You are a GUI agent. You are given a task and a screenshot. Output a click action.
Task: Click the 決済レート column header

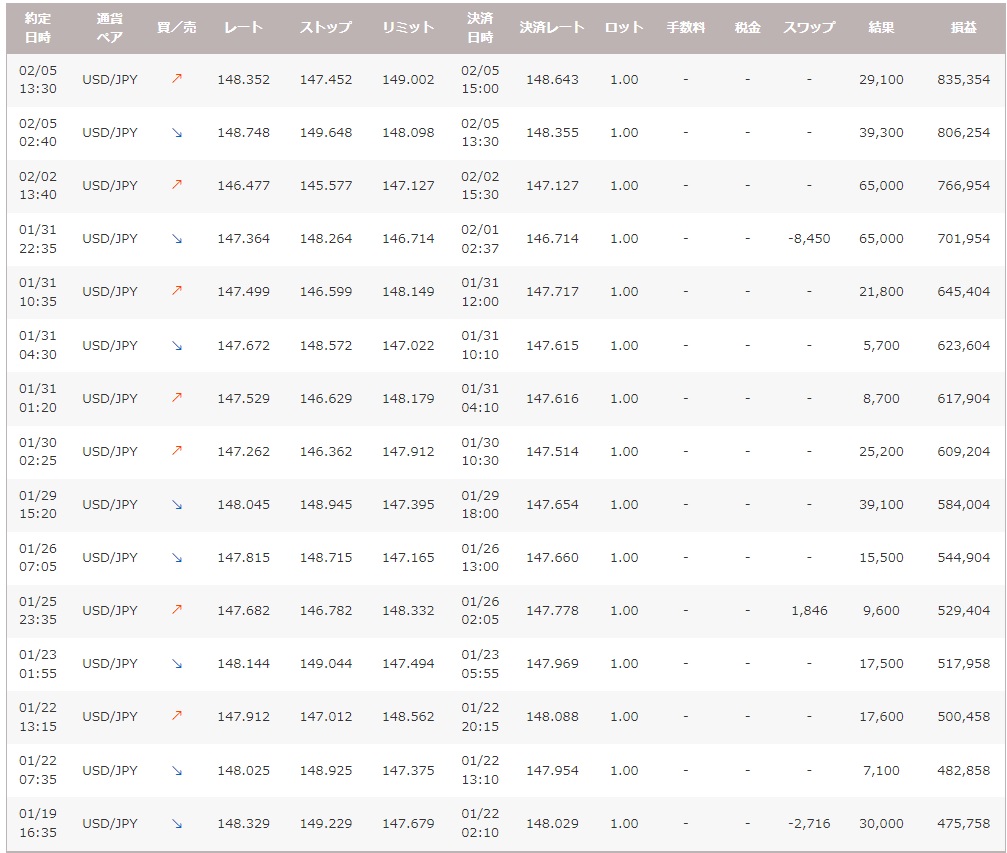(552, 27)
